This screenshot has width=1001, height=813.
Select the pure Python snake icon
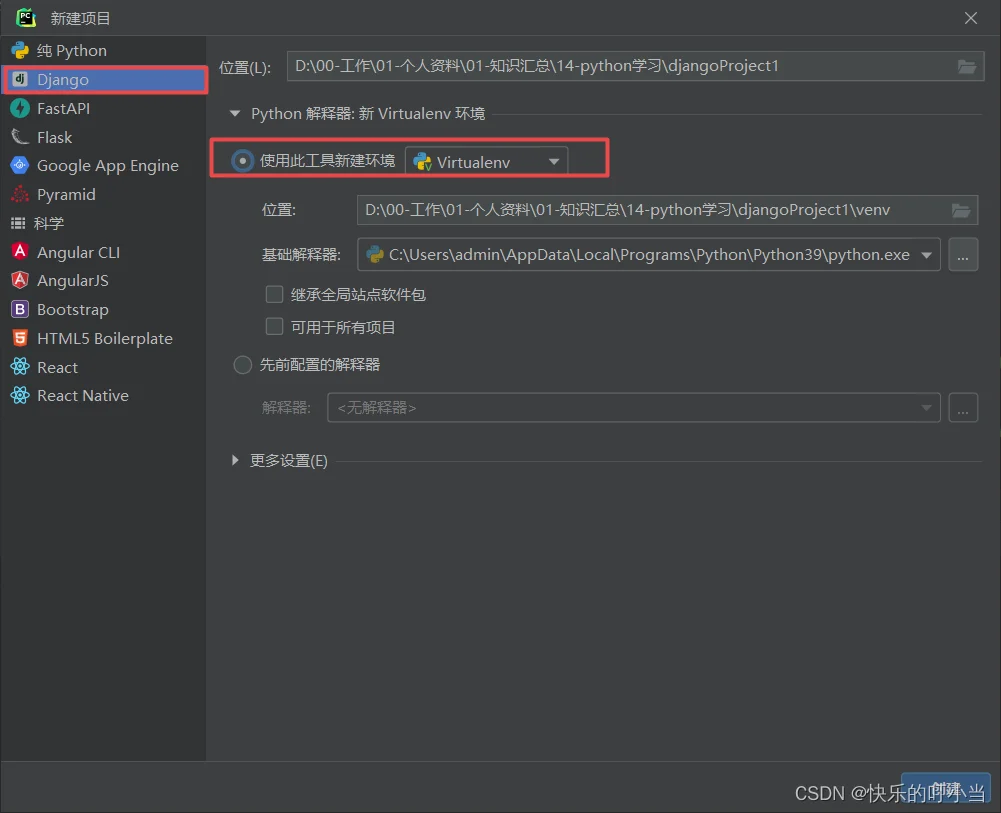pyautogui.click(x=20, y=50)
